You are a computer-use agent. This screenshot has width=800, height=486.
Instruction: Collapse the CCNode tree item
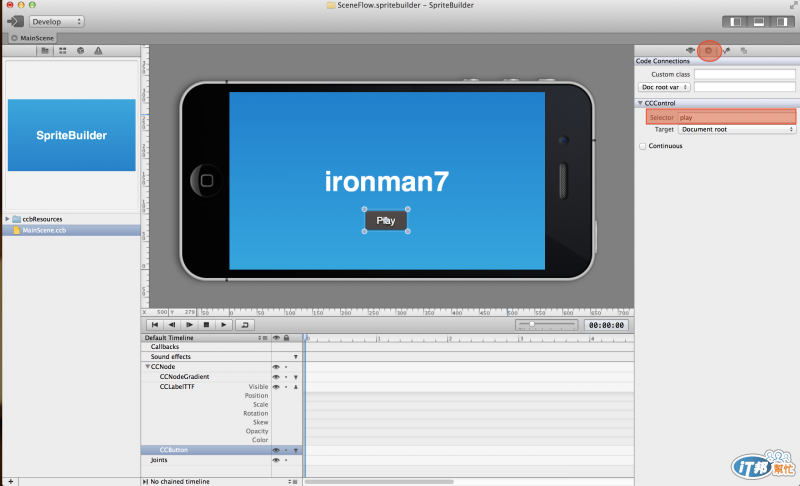coord(147,367)
